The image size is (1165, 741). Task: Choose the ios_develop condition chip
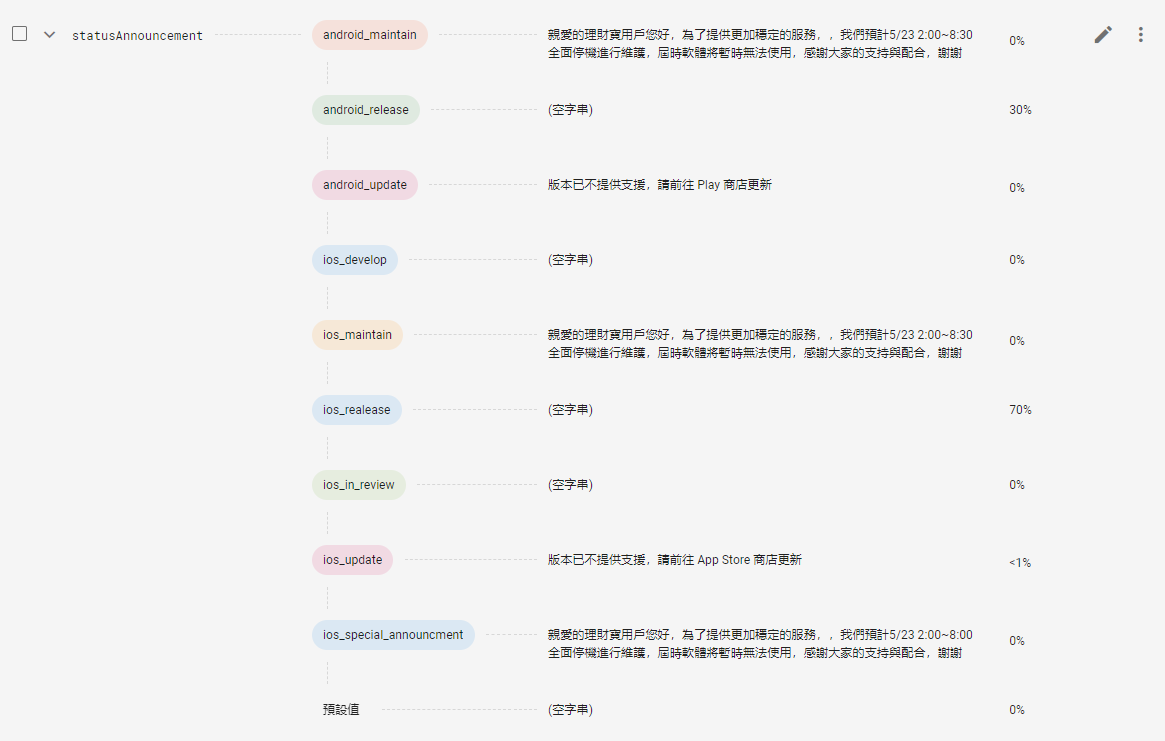(354, 260)
